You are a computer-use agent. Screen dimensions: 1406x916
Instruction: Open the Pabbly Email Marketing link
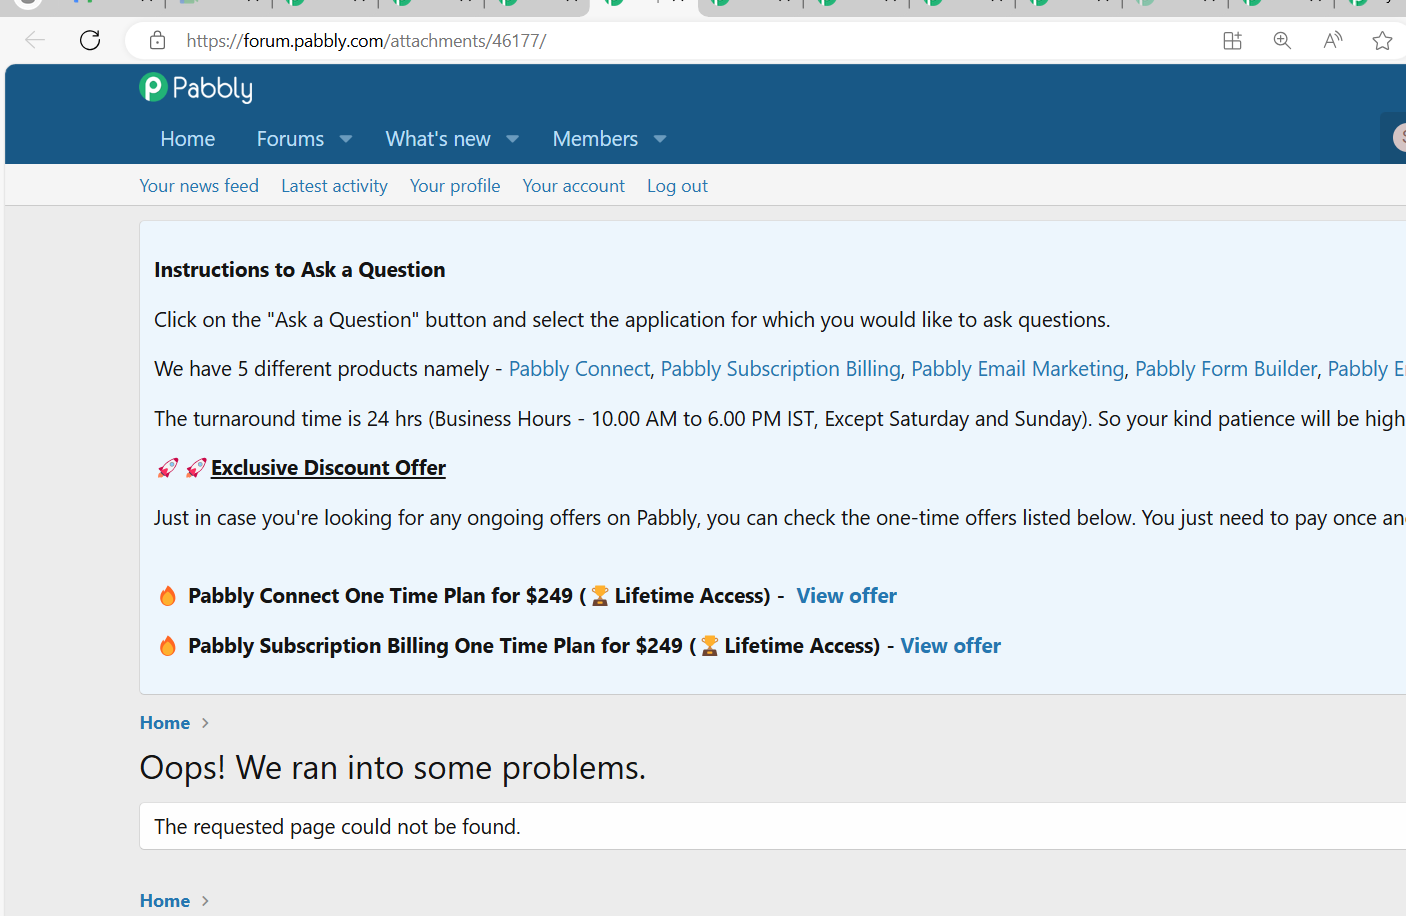(1017, 369)
